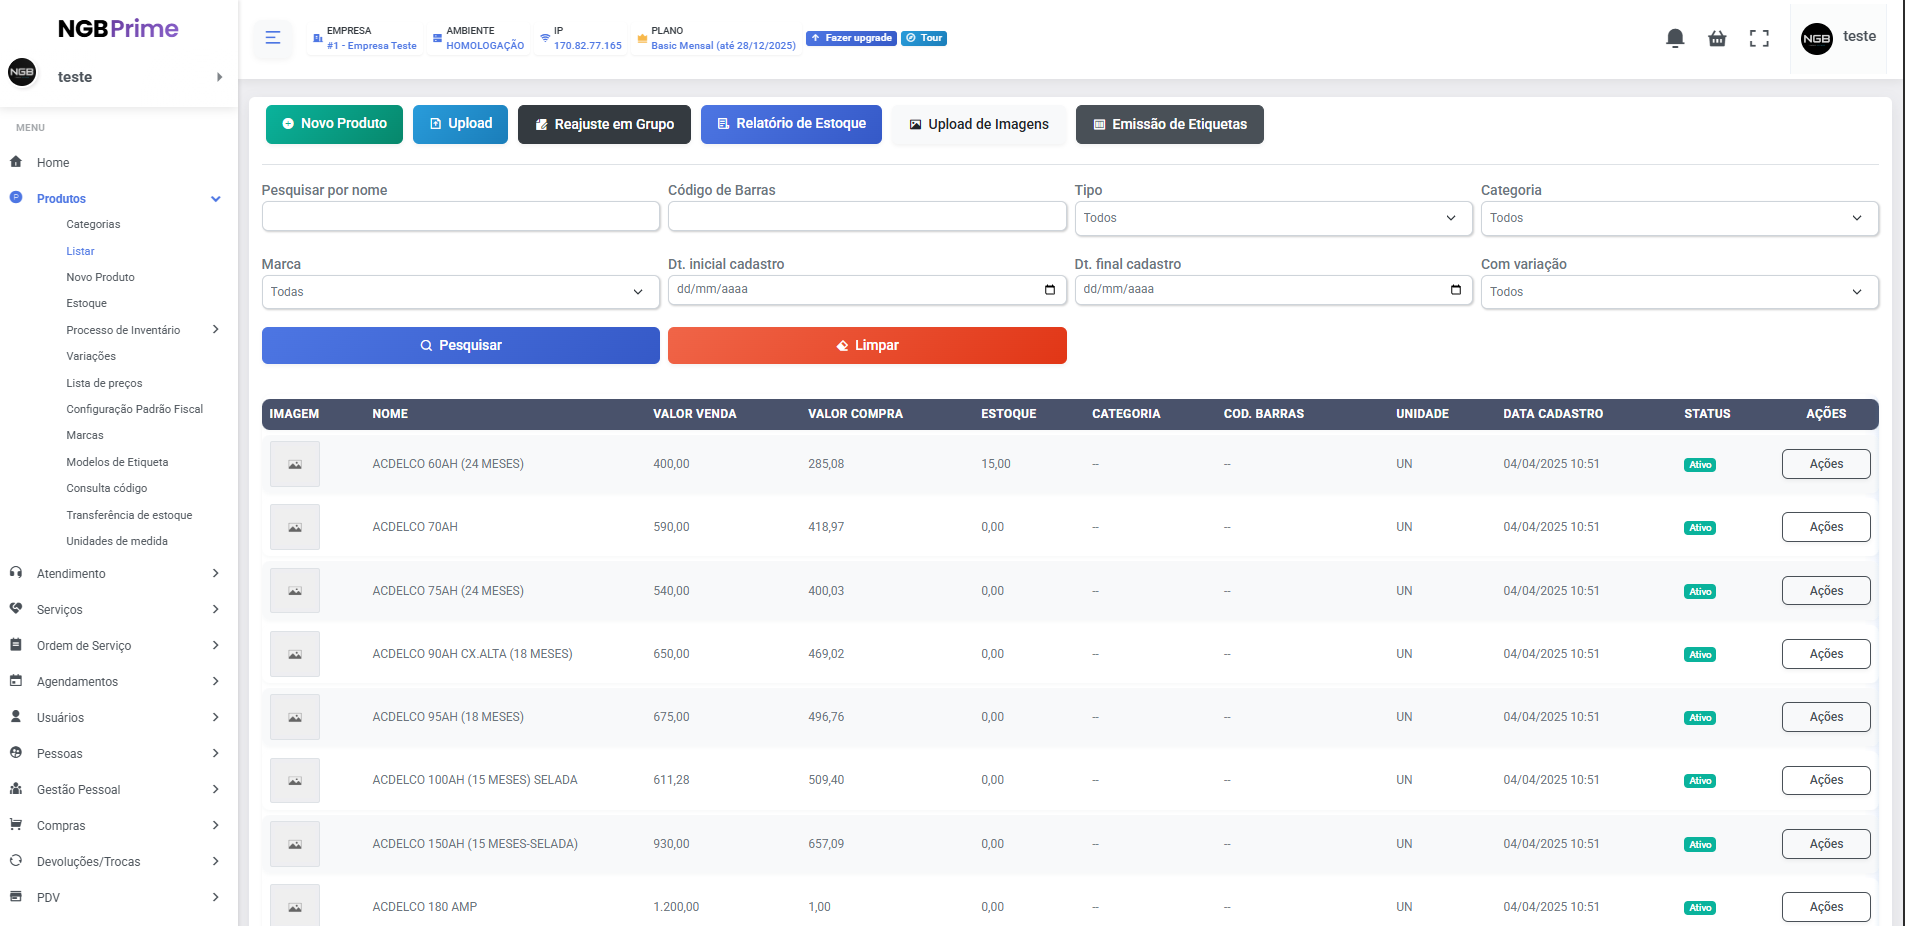Click calendar icon in Dt. inicial cadastro

point(1049,290)
